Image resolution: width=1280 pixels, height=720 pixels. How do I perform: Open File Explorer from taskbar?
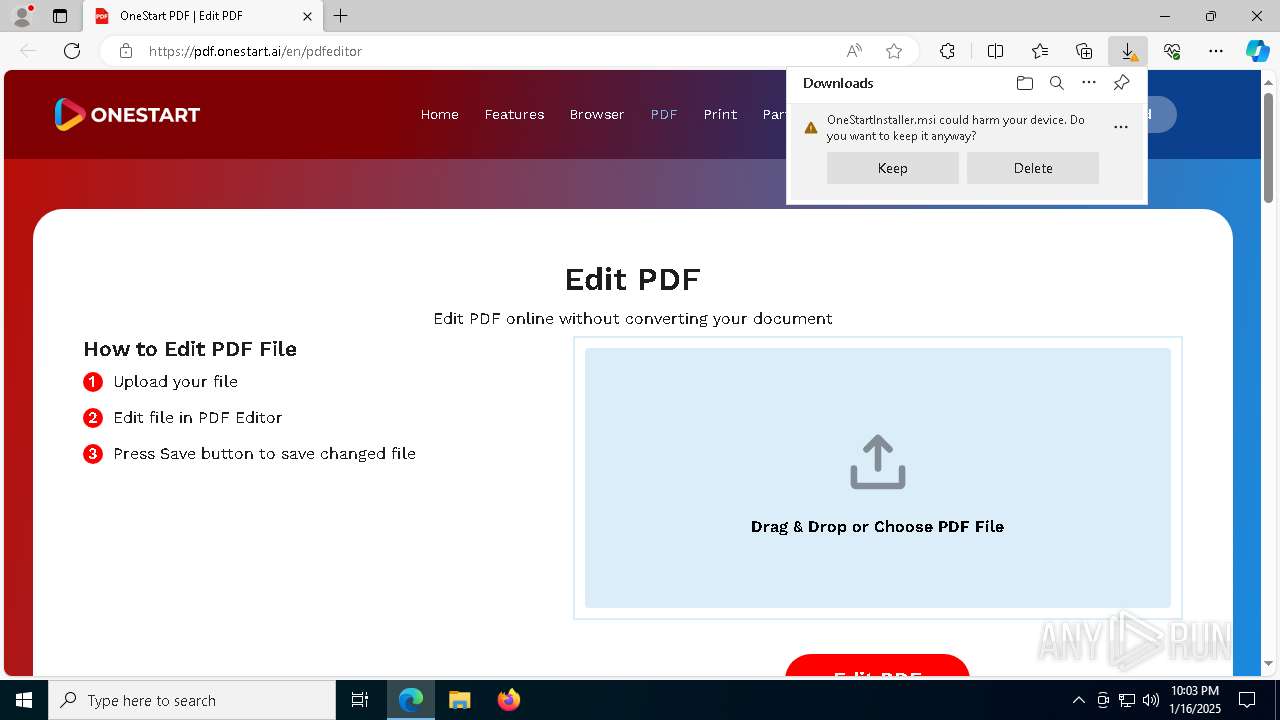pyautogui.click(x=459, y=700)
